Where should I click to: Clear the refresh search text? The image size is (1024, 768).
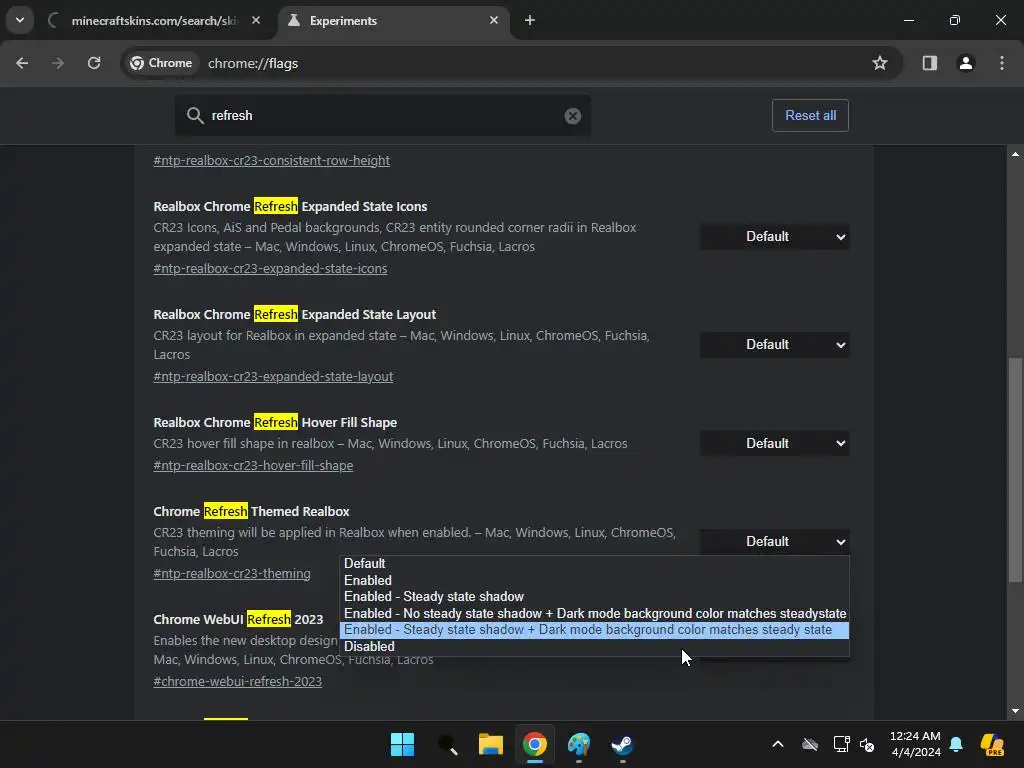point(573,116)
